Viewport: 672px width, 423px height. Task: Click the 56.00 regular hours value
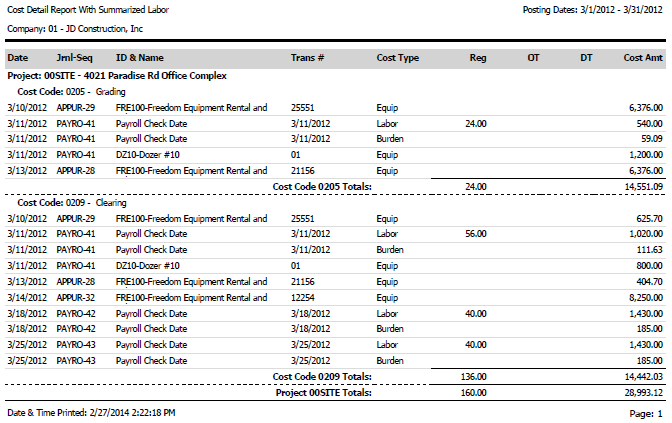click(x=476, y=234)
